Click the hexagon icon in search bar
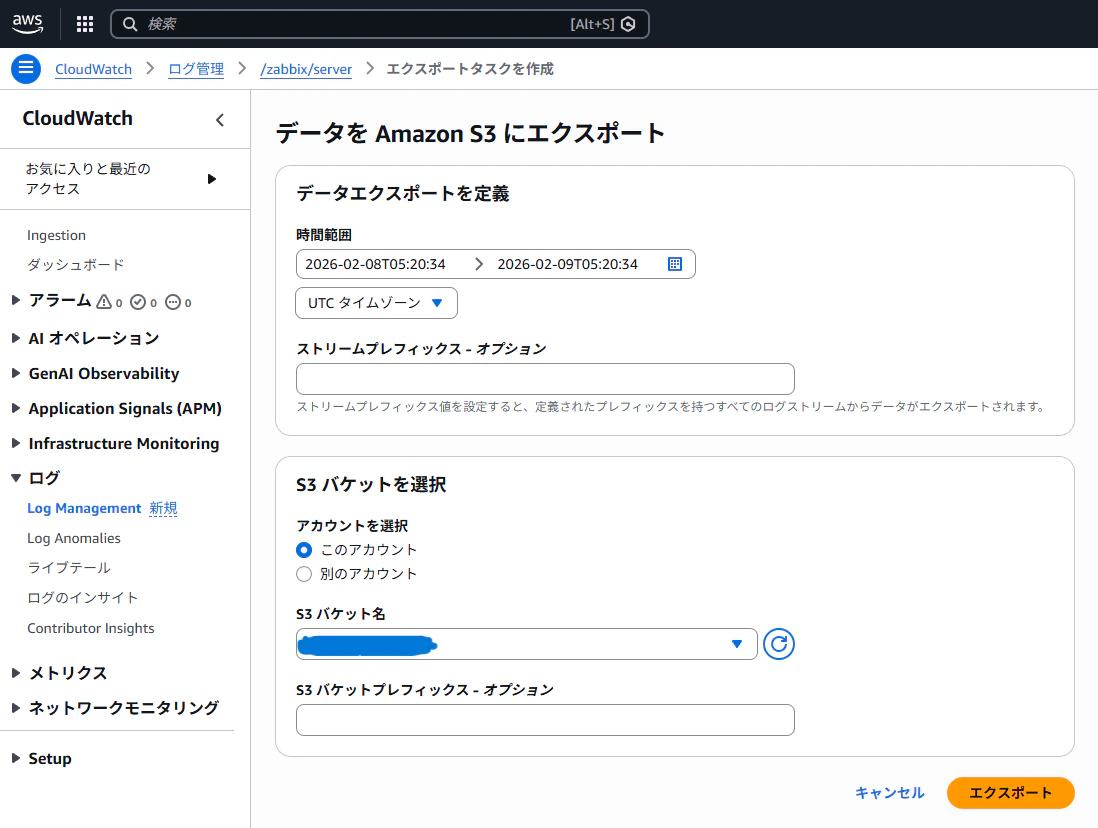 628,24
